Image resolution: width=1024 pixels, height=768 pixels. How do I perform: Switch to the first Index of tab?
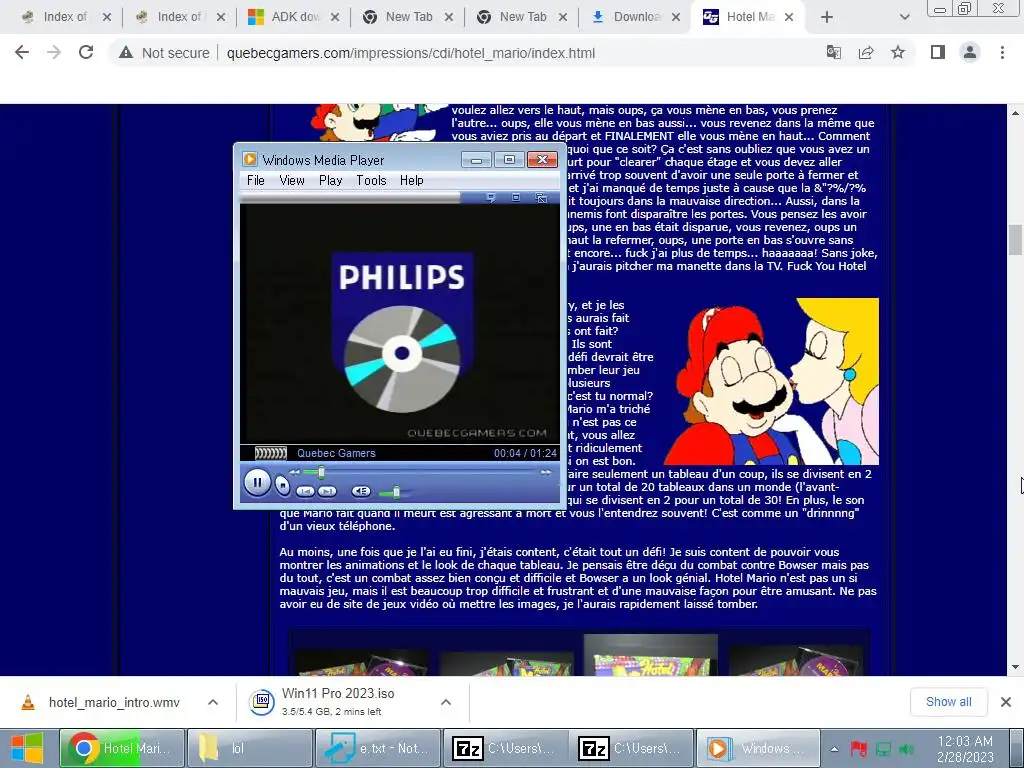tap(65, 17)
